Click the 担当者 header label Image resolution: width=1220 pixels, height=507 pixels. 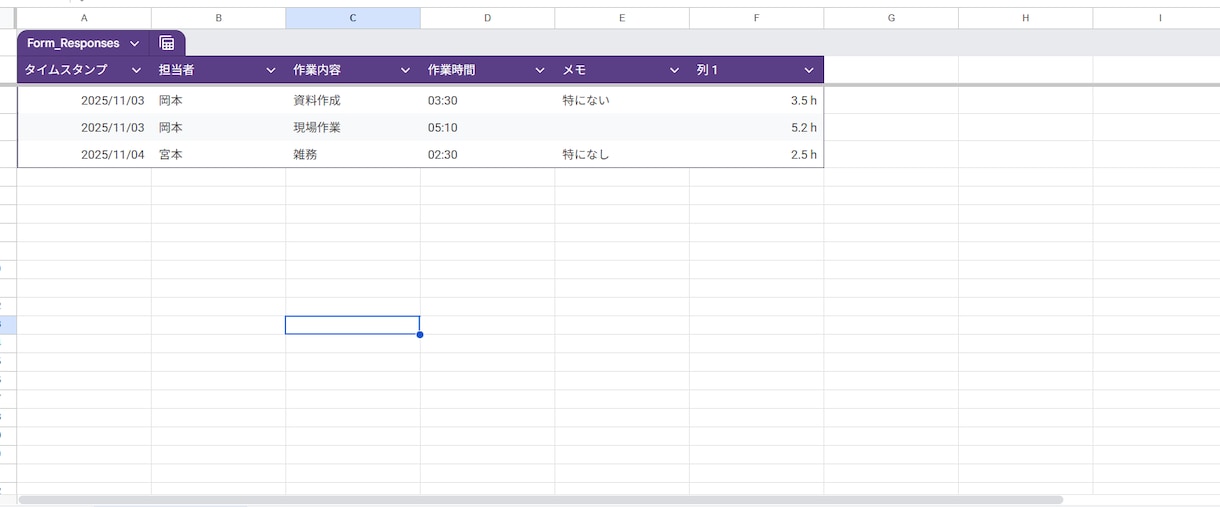coord(176,70)
